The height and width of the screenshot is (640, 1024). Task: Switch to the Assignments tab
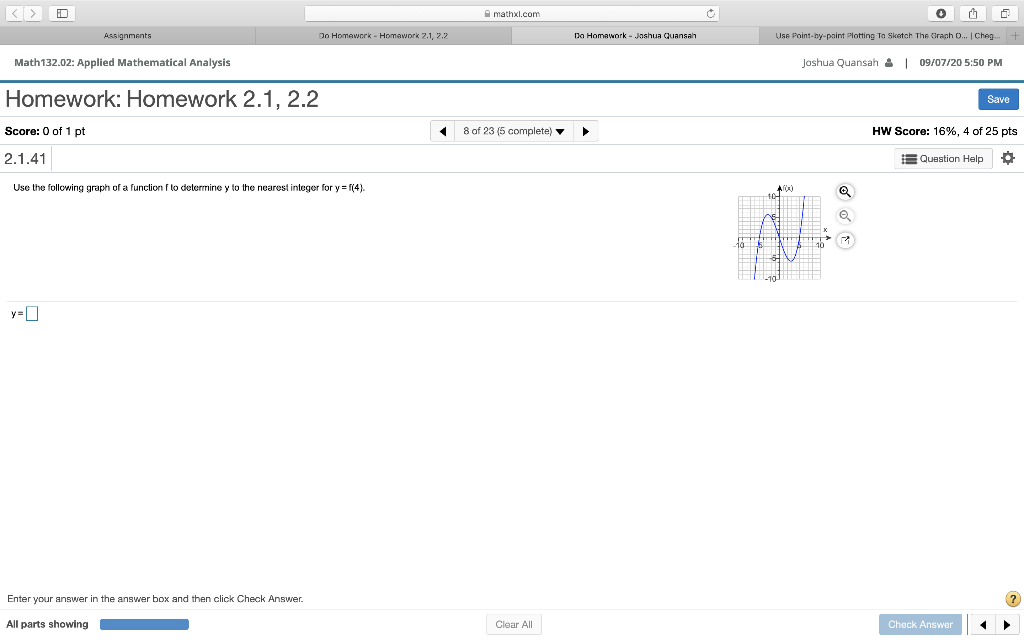tap(127, 33)
